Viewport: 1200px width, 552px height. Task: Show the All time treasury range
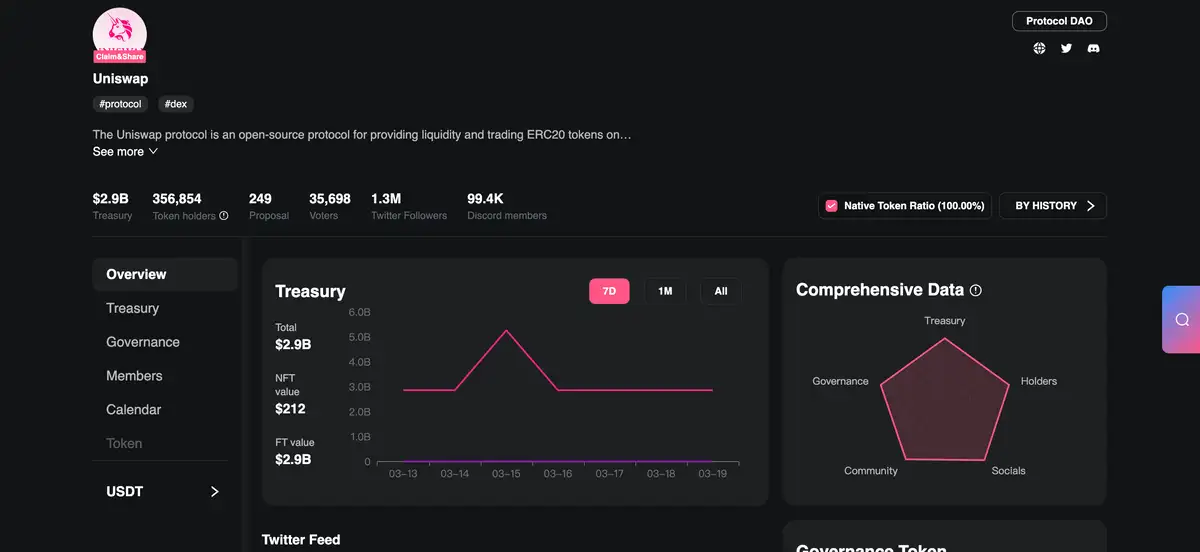pos(720,291)
